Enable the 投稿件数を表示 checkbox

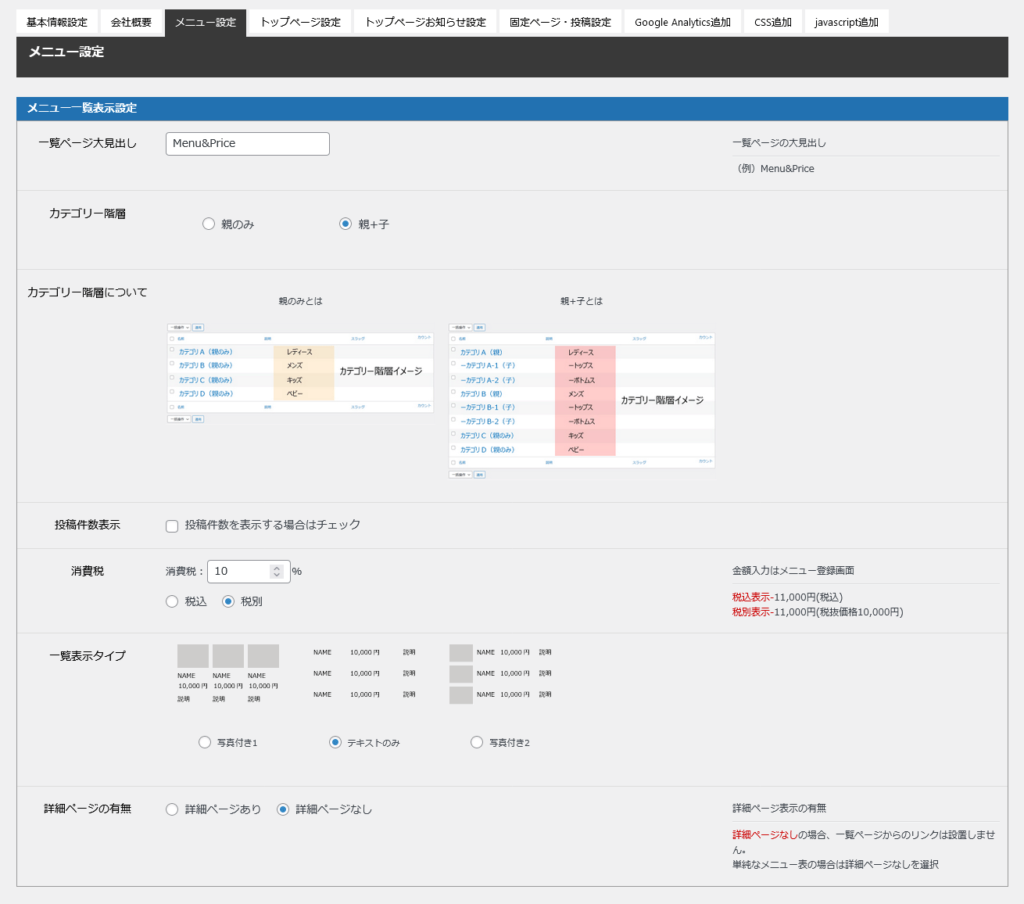[x=172, y=526]
